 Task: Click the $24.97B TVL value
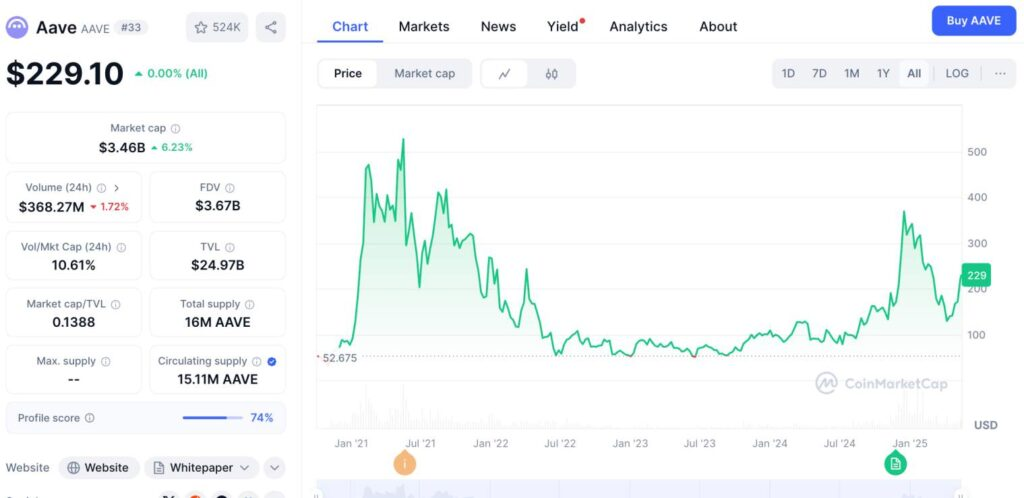(x=217, y=265)
